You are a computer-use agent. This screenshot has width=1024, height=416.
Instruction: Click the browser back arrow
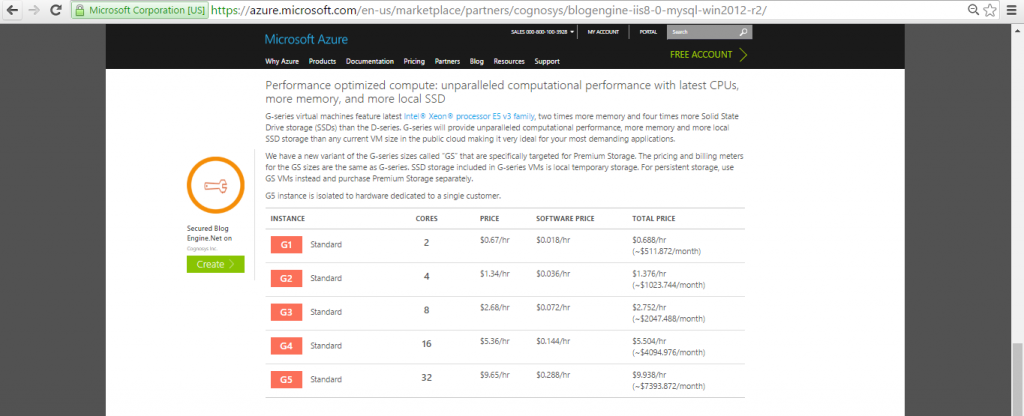click(11, 9)
